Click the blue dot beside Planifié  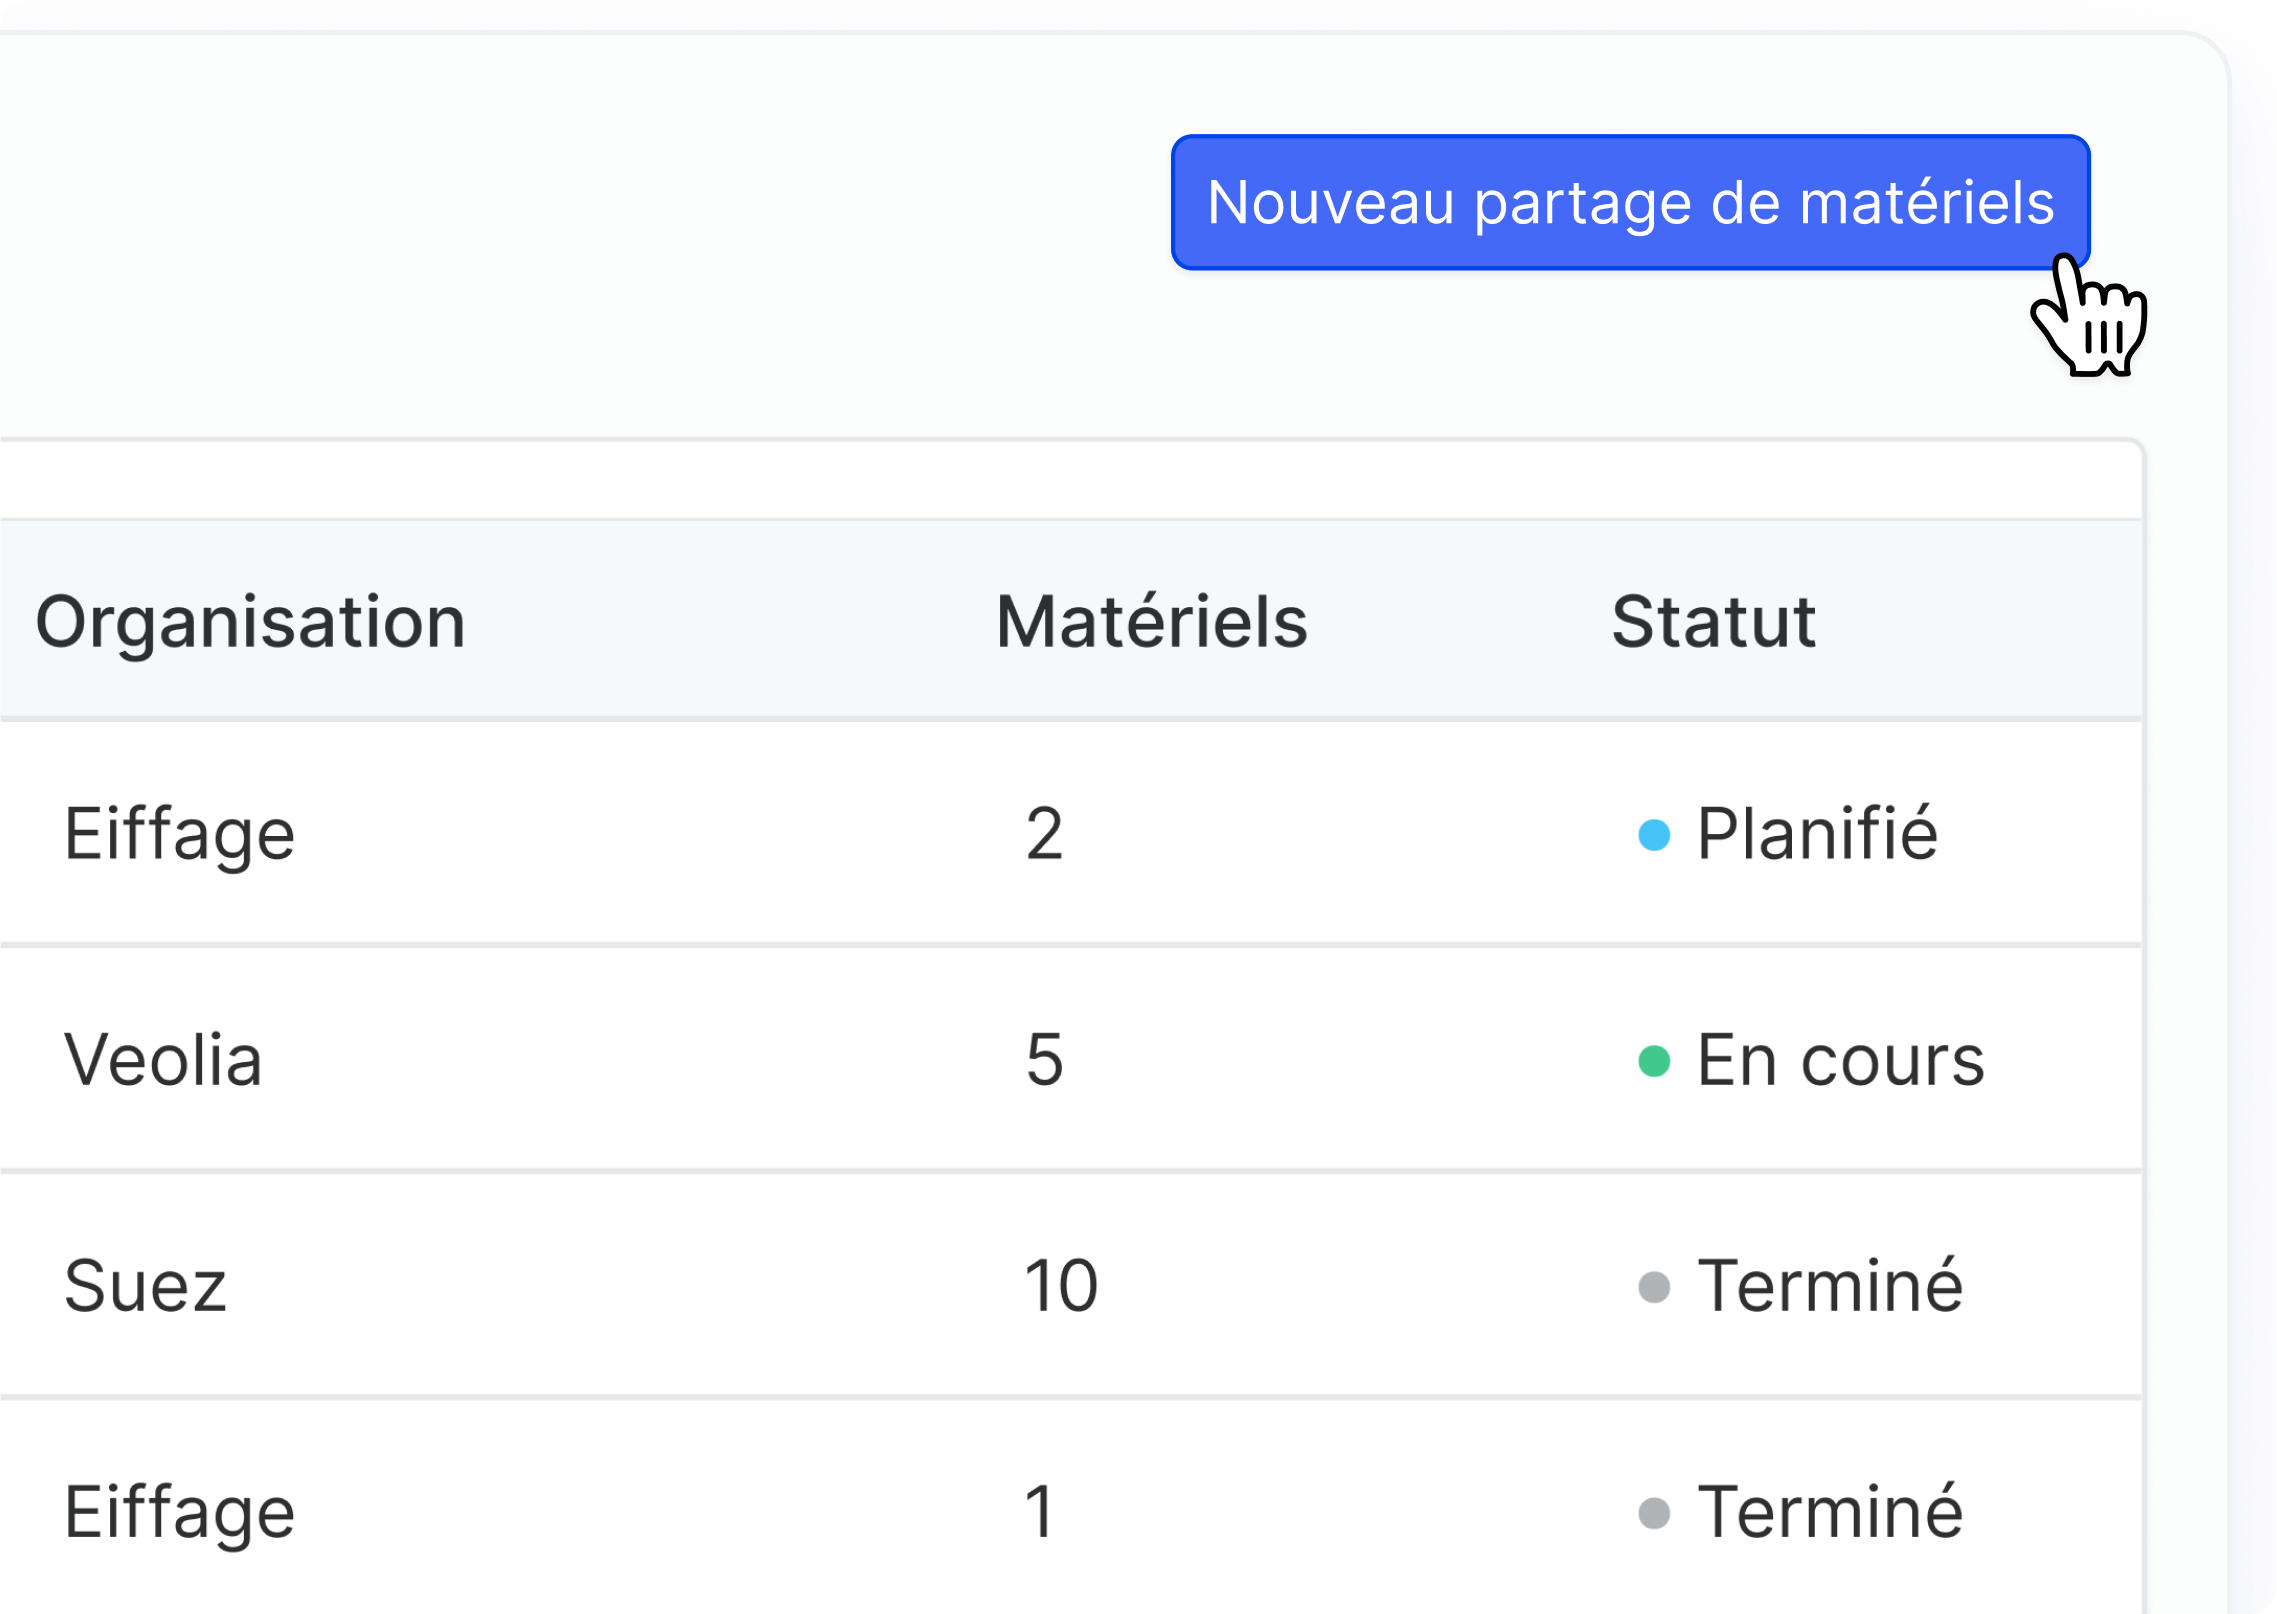point(1654,835)
